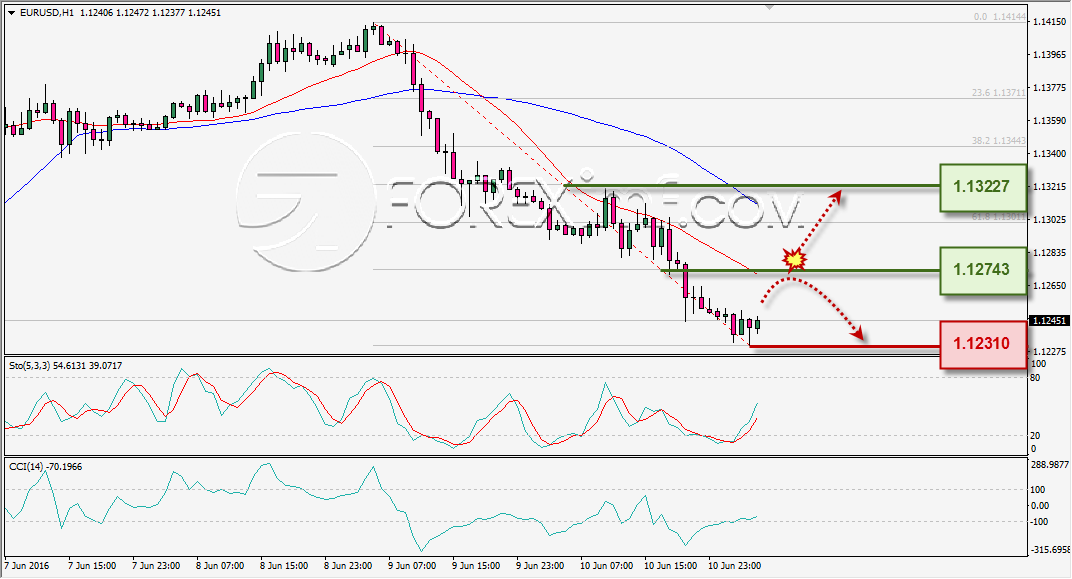Click CCI scale minimum -315.6958
Image resolution: width=1072 pixels, height=579 pixels.
[x=1050, y=550]
